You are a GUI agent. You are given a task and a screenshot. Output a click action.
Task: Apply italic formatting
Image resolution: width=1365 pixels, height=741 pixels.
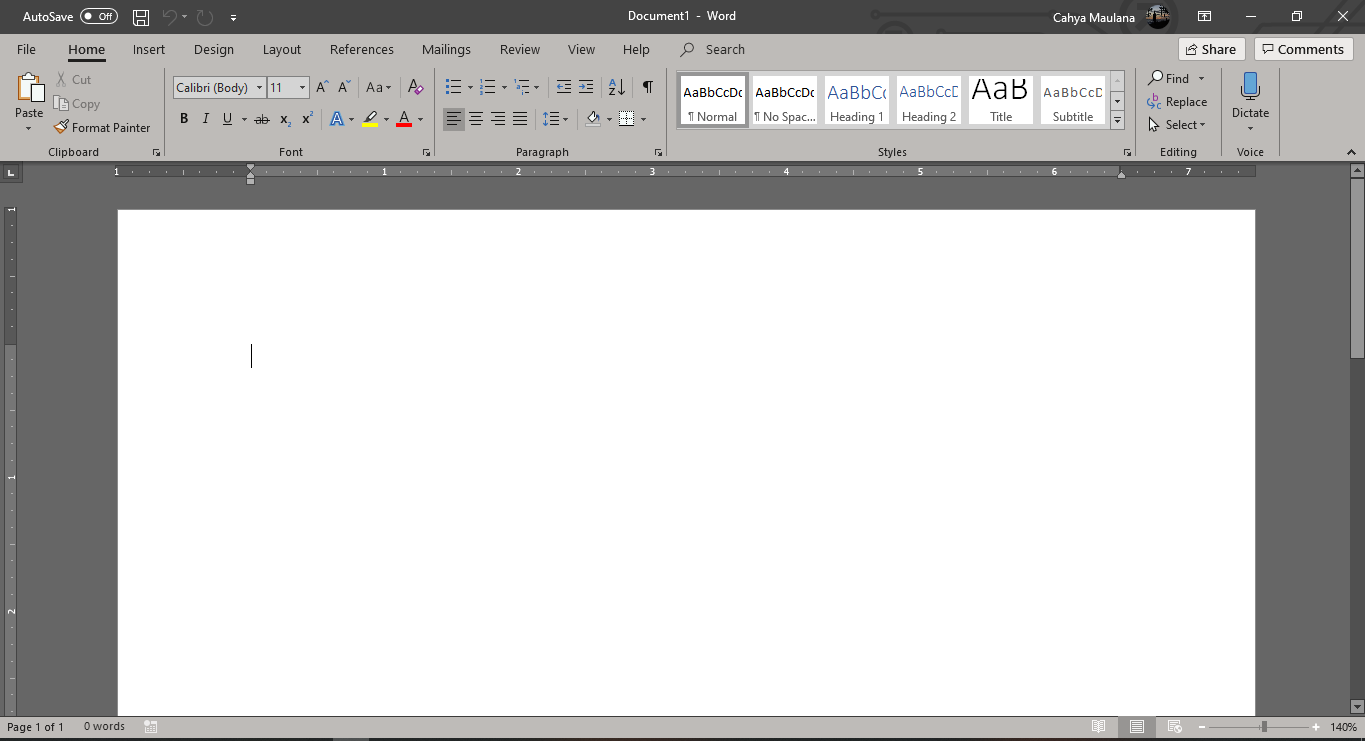(x=205, y=118)
